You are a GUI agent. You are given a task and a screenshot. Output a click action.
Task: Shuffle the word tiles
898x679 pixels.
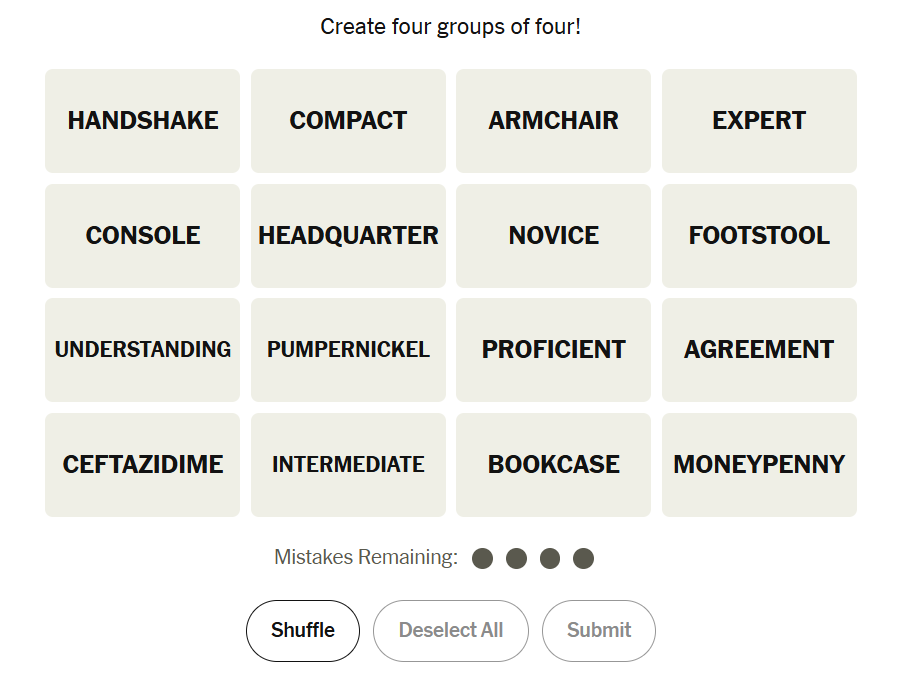click(303, 631)
